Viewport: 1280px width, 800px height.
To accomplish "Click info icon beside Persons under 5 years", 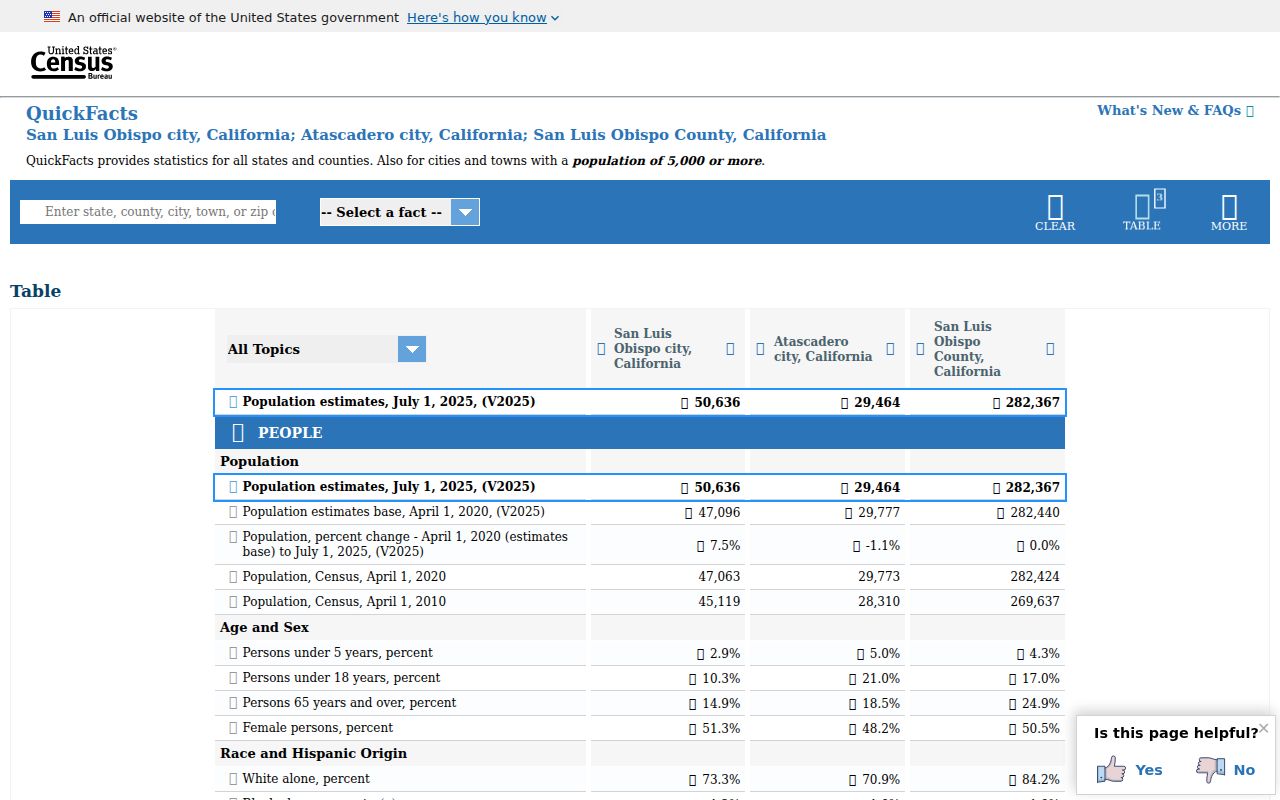I will tap(233, 652).
